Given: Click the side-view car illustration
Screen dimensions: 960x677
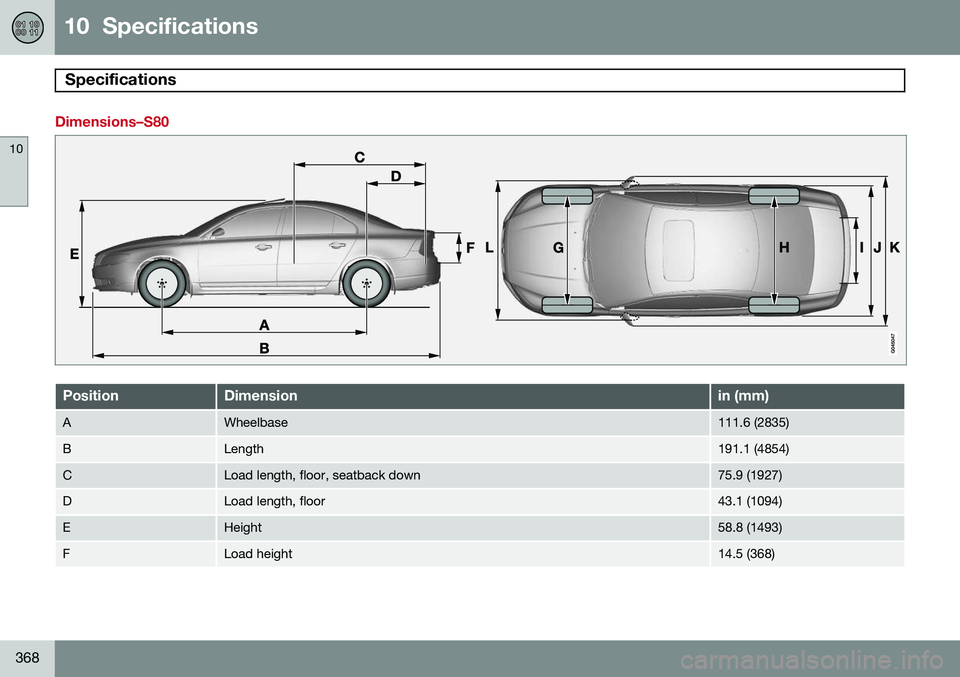Looking at the screenshot, I should tap(266, 254).
